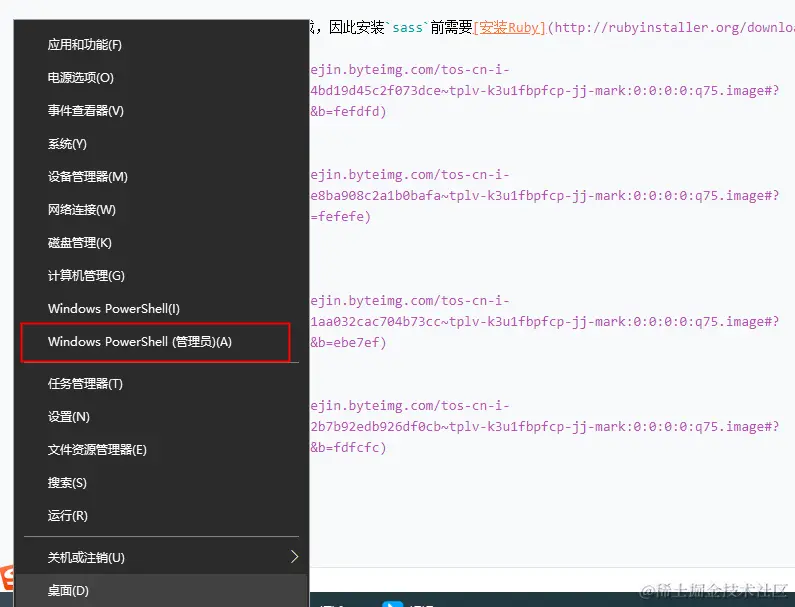
Task: Click the image URL ending &b=fdfcfc)
Action: [348, 448]
